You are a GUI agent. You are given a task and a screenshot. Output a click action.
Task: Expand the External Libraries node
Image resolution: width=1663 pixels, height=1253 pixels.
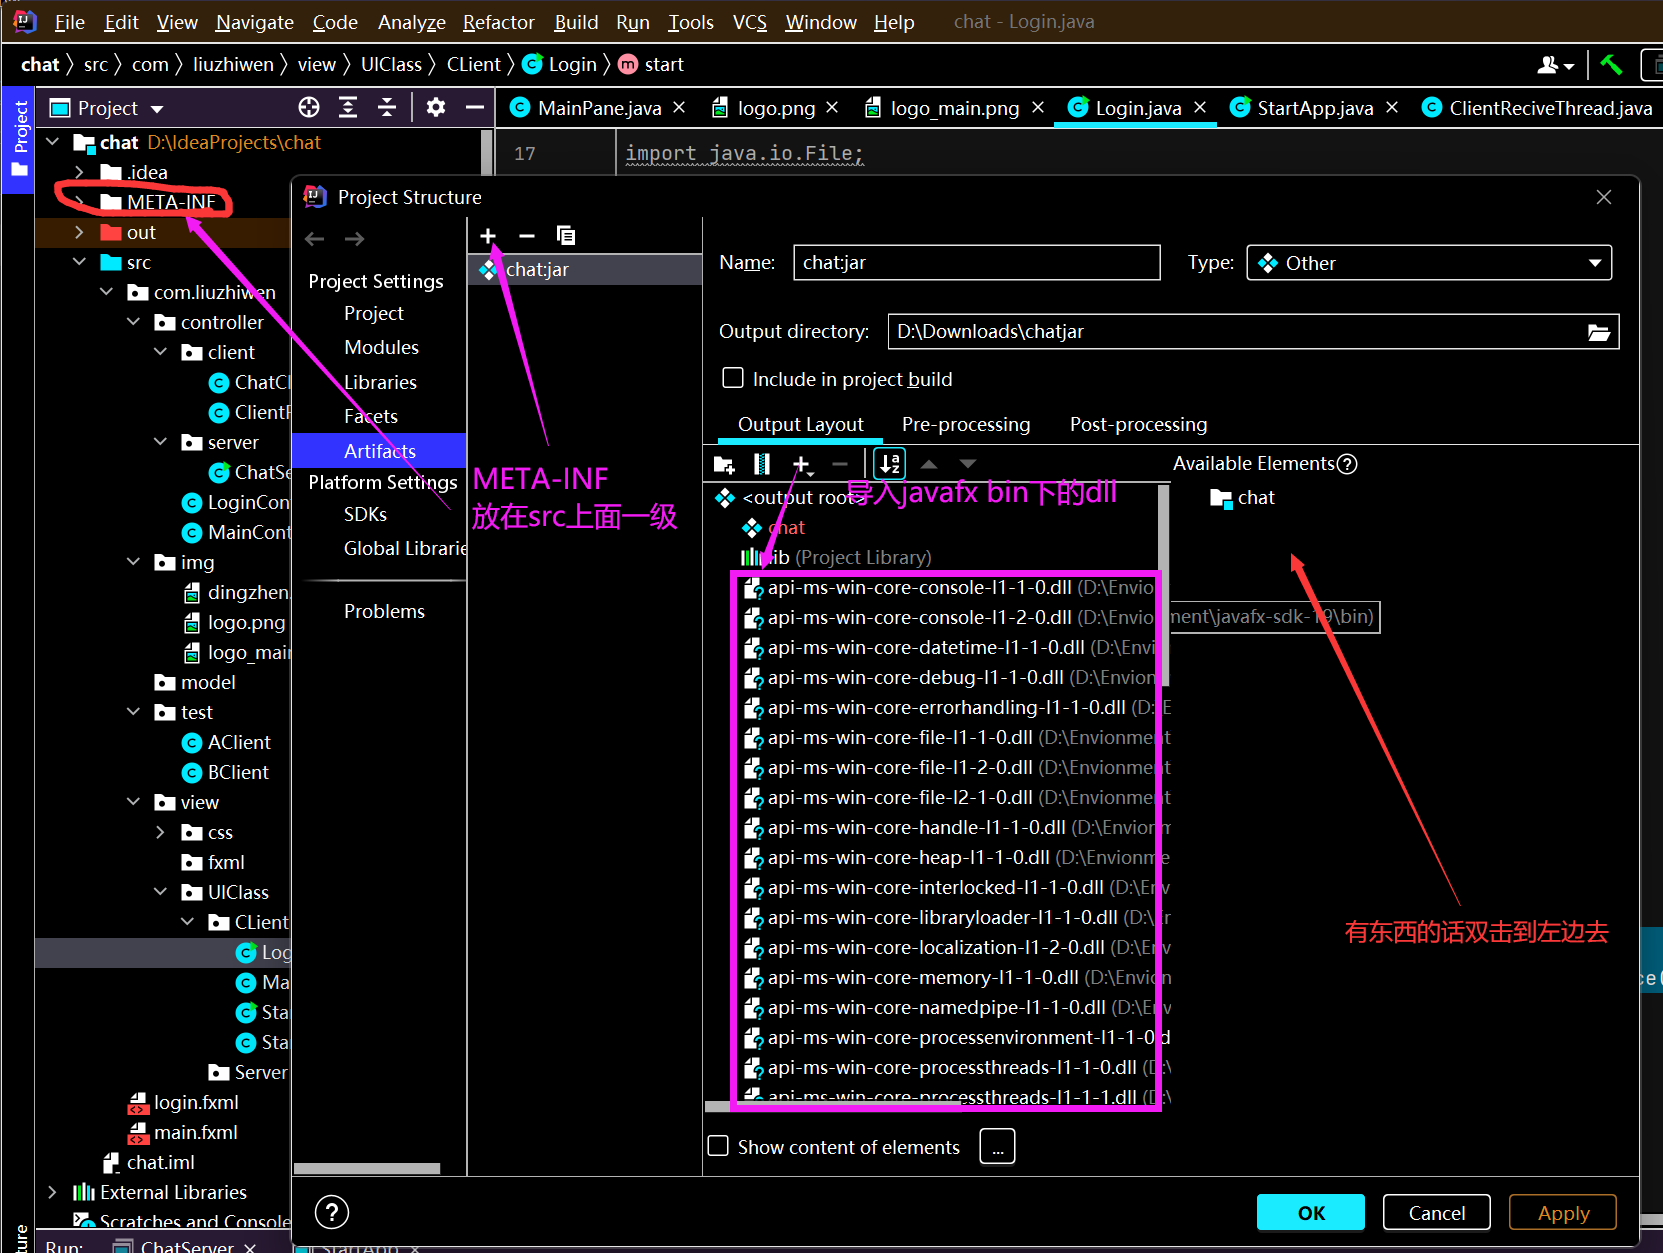point(53,1192)
